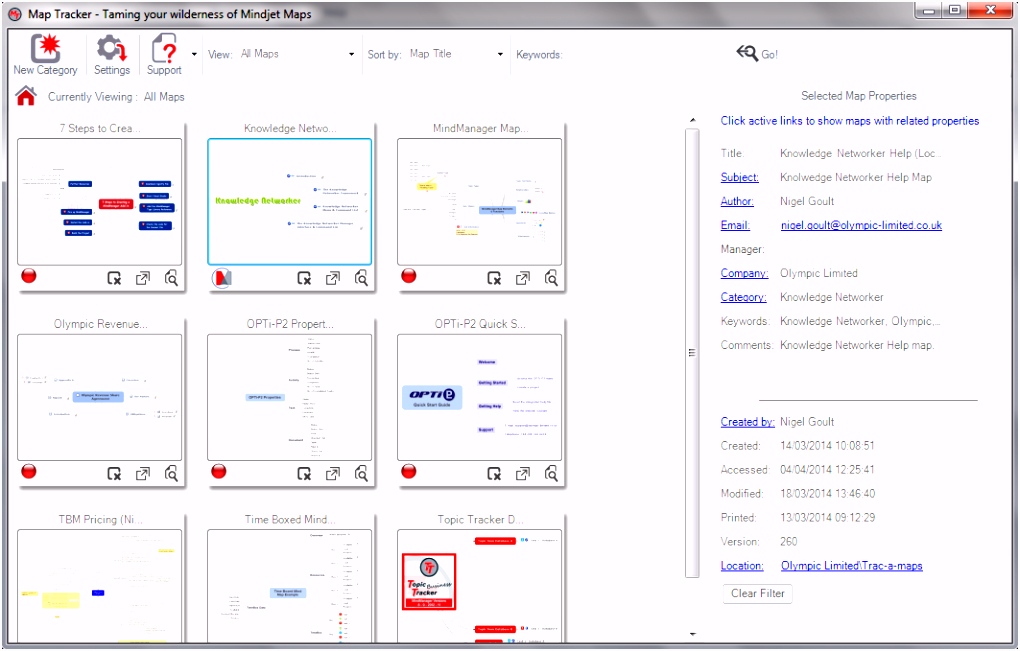Click the Subject: property link
The image size is (1020, 651).
tap(740, 178)
